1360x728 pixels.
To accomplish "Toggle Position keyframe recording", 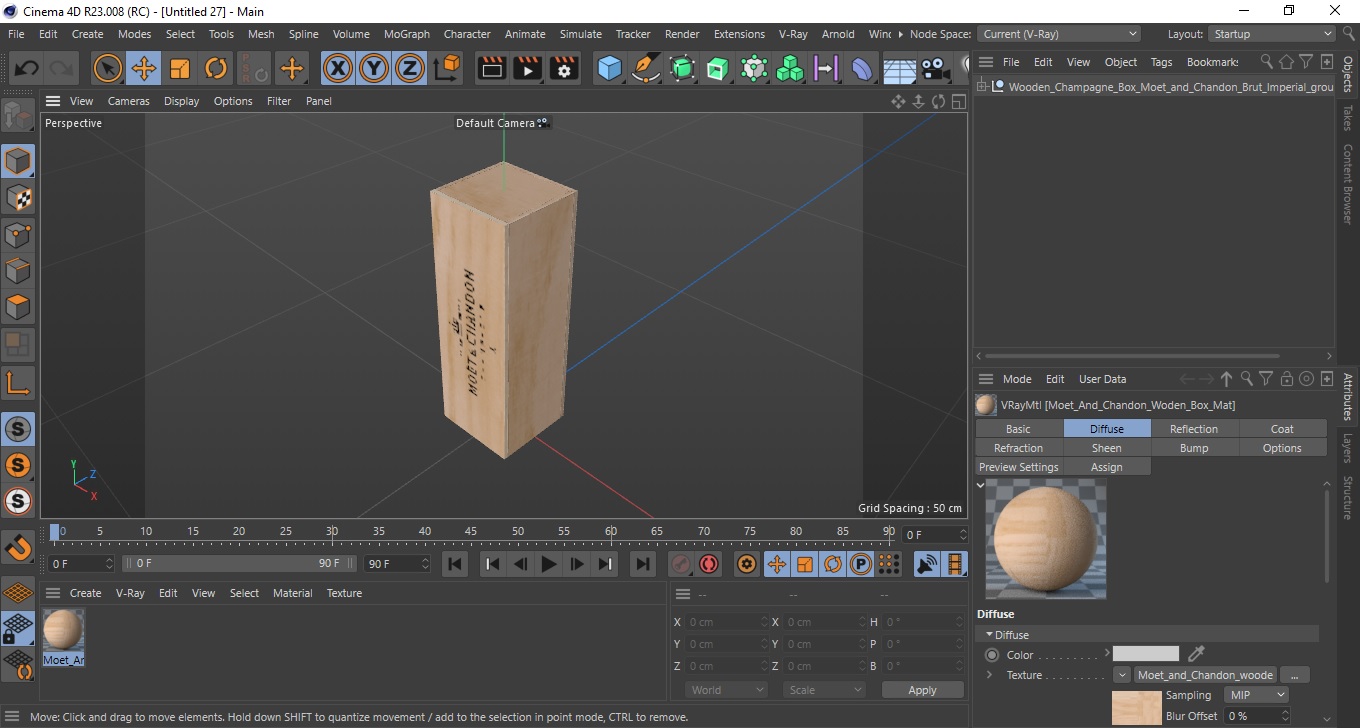I will click(x=776, y=564).
